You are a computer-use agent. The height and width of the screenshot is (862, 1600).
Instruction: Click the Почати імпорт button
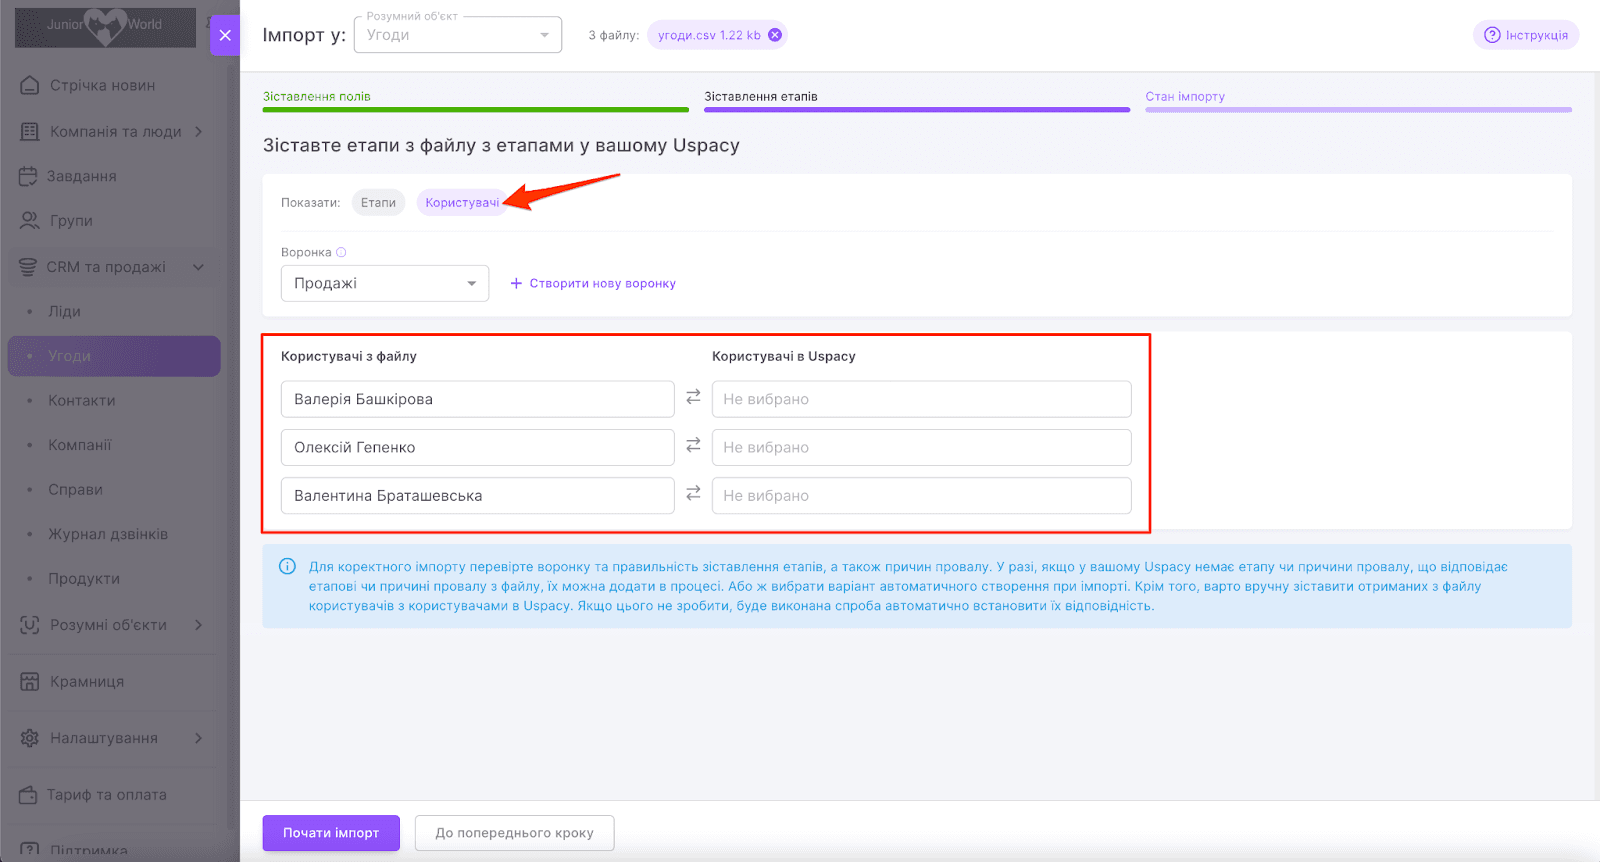pos(331,833)
